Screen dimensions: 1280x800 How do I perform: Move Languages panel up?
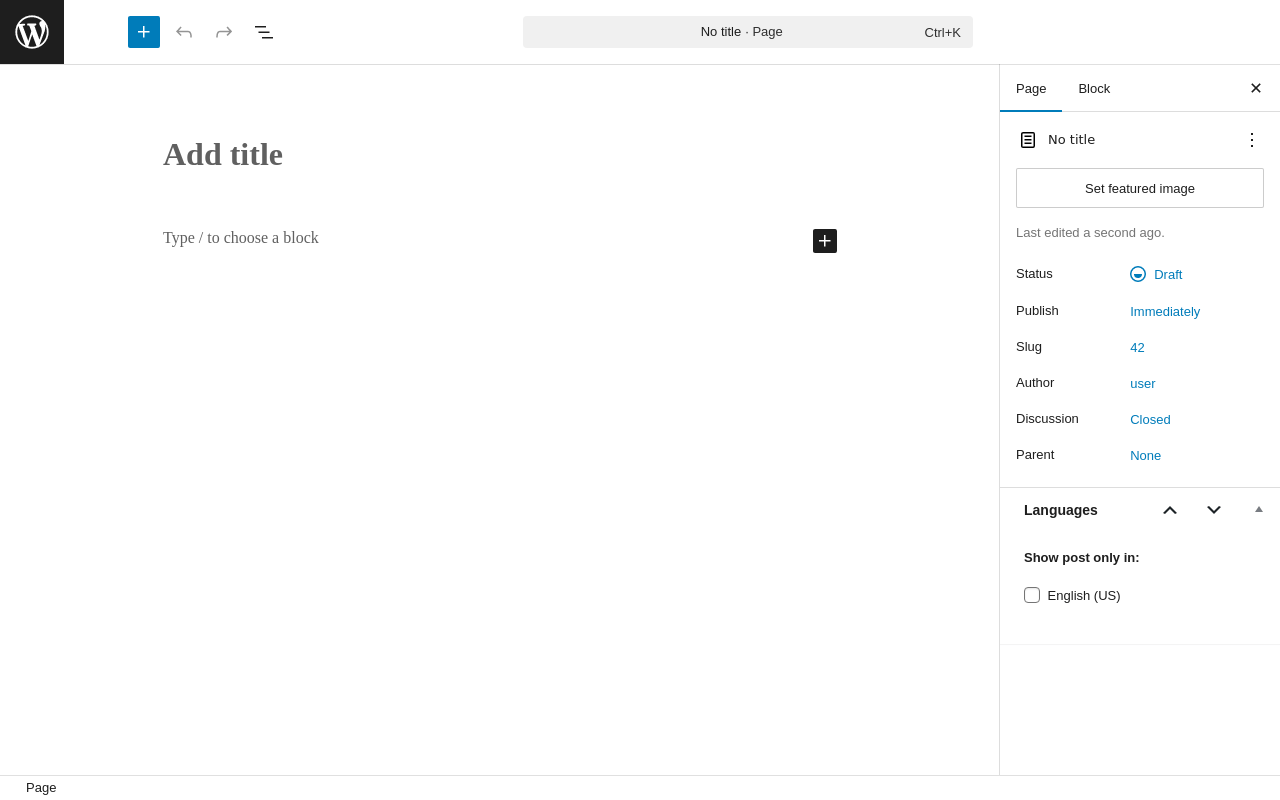coord(1170,510)
